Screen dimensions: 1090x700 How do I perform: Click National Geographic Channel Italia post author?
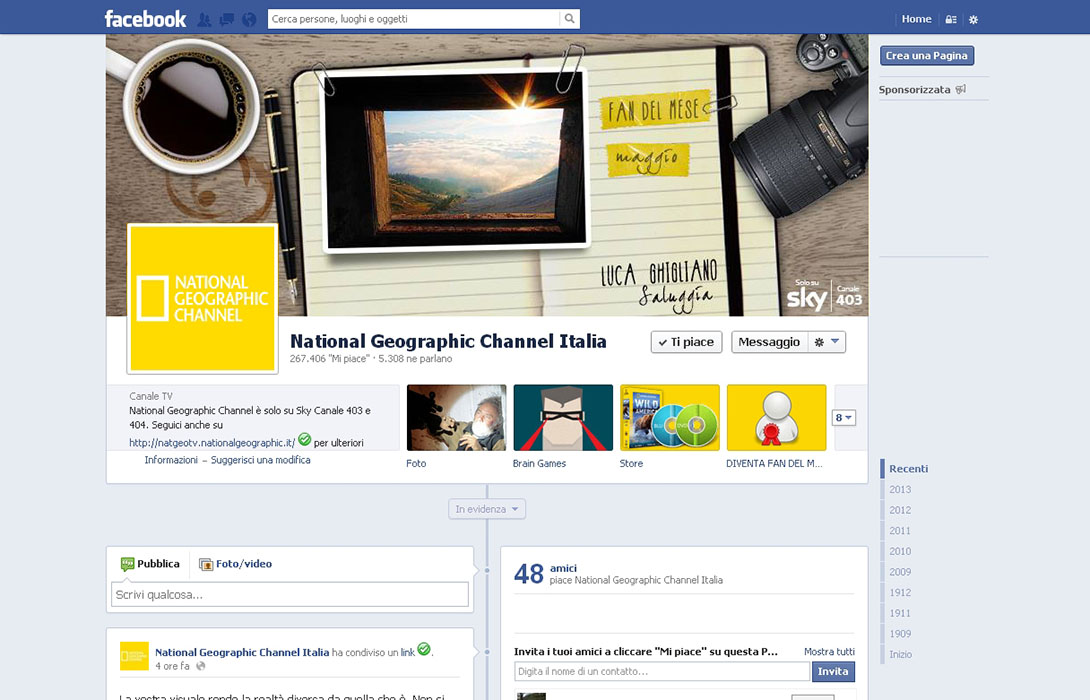(x=242, y=652)
